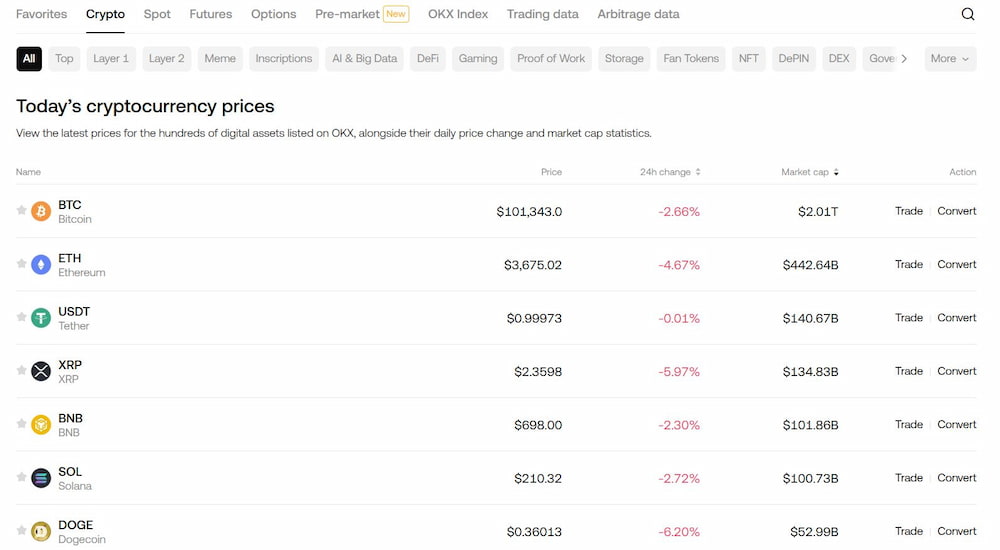Click Trade for DOGE

[909, 531]
